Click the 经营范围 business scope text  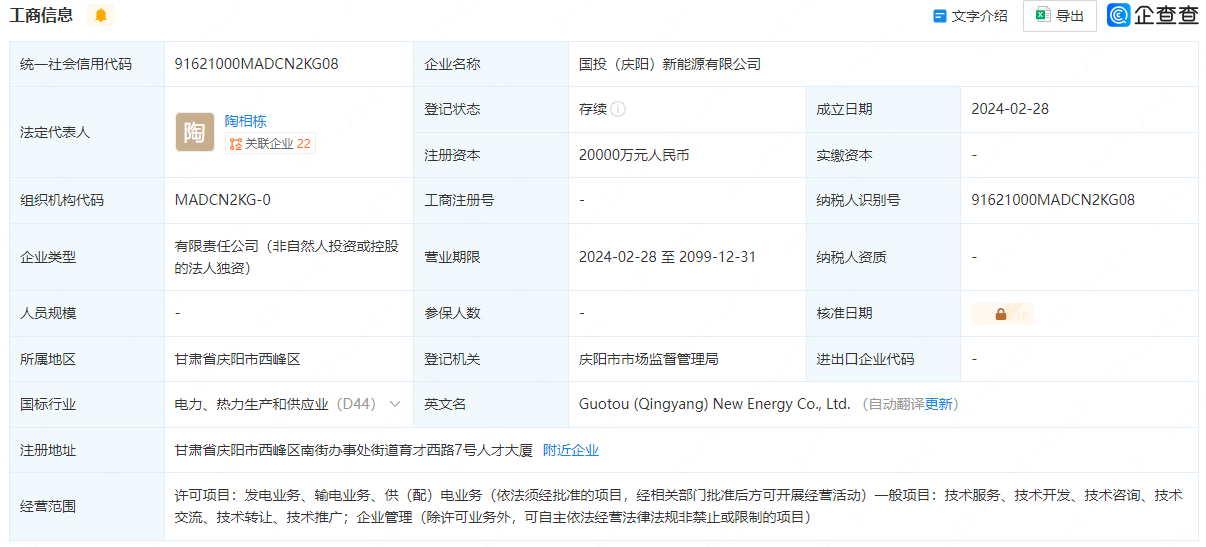pyautogui.click(x=678, y=506)
